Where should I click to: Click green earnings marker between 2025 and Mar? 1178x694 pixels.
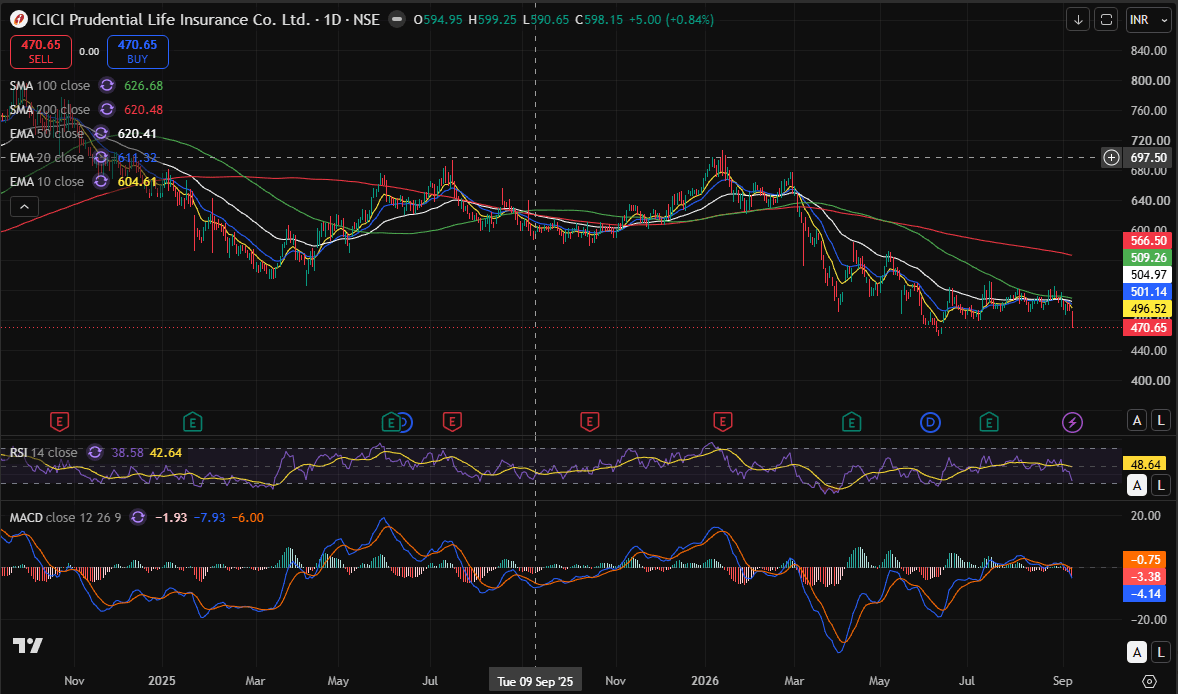(x=192, y=422)
